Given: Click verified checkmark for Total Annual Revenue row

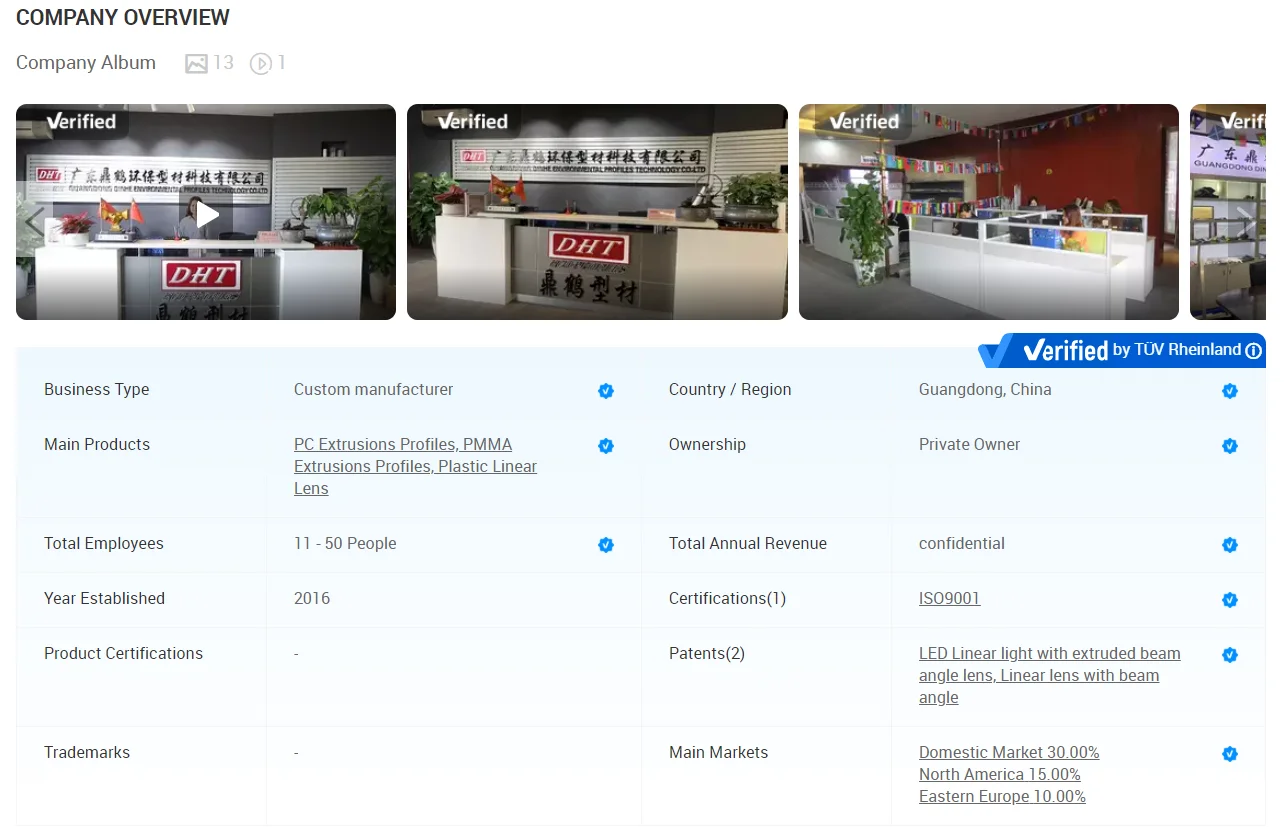Looking at the screenshot, I should [1230, 545].
